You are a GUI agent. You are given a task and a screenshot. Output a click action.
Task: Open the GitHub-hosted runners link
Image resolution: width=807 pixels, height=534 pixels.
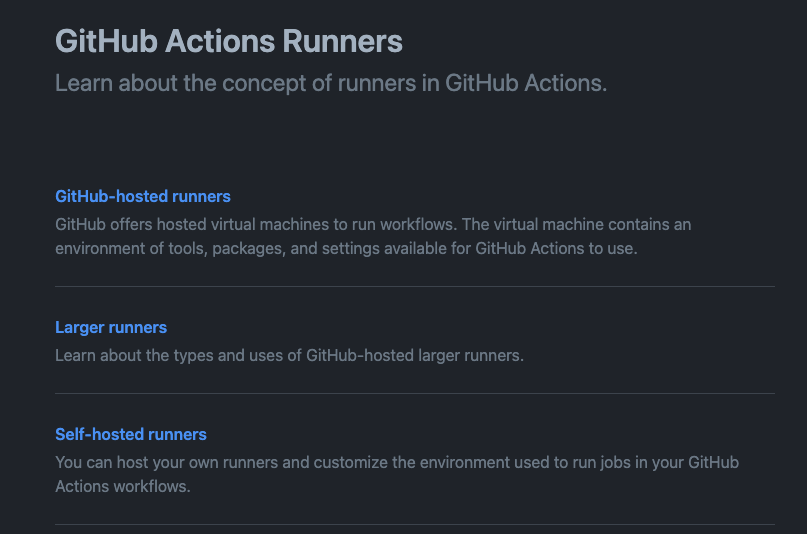pos(143,196)
